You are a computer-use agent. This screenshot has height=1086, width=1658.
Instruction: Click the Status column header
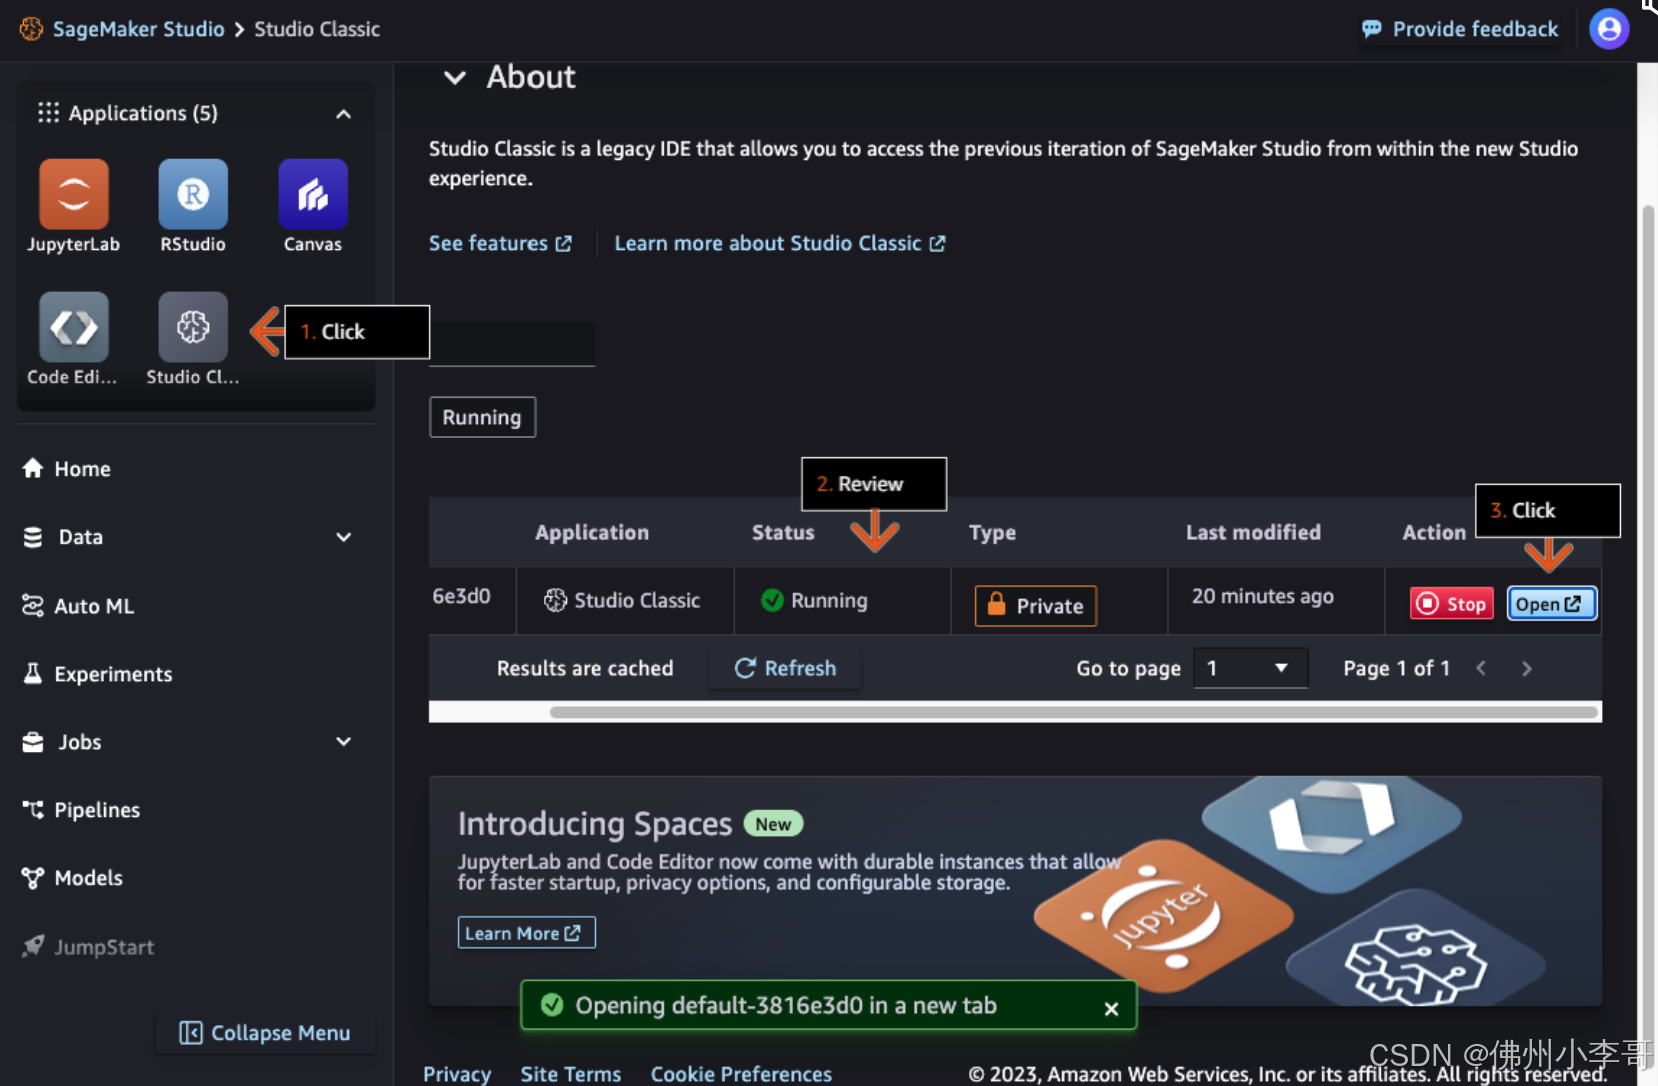(783, 533)
